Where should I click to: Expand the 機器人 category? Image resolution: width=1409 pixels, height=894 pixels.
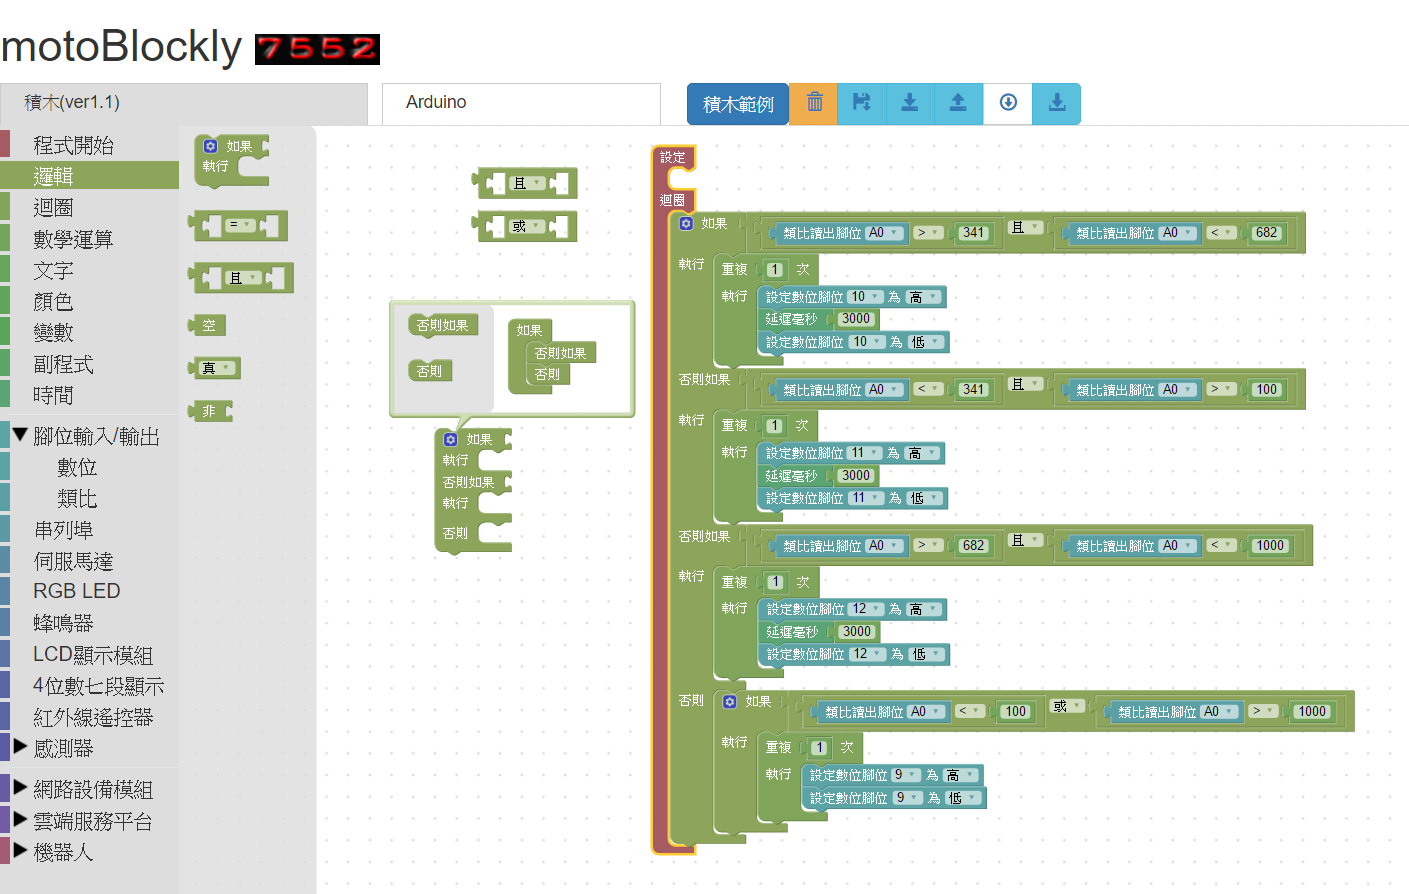pos(20,851)
